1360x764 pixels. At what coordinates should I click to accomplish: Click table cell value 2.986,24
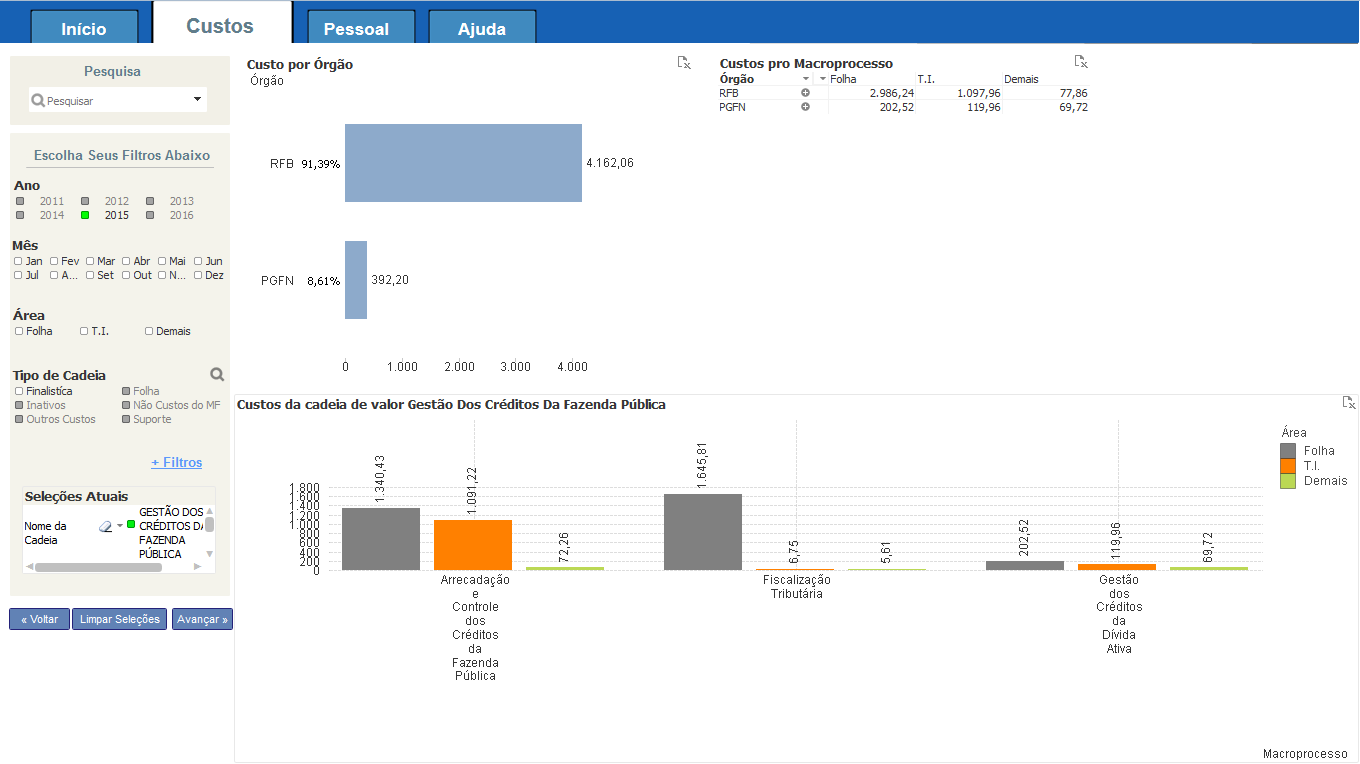pos(892,93)
